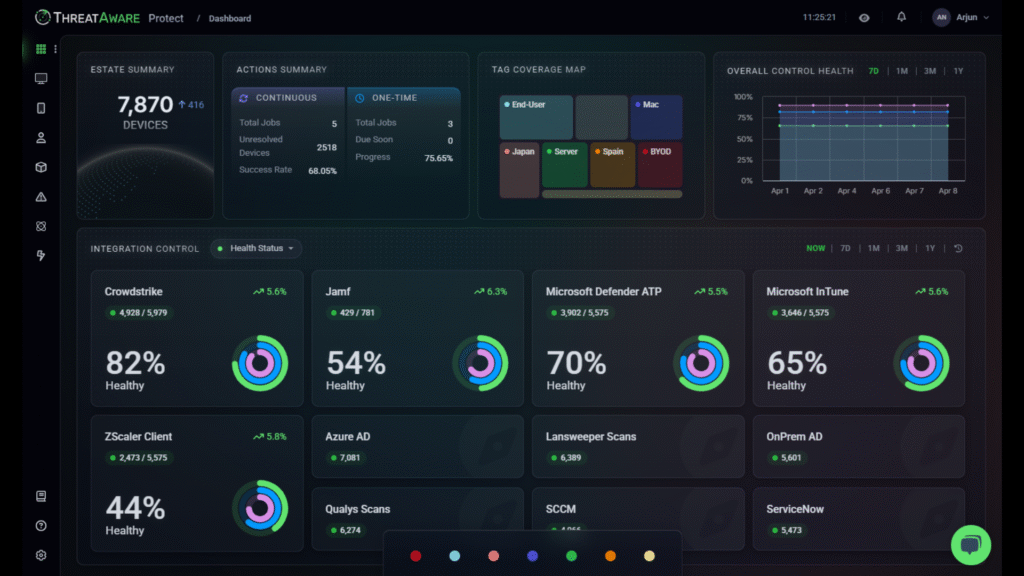Viewport: 1024px width, 576px height.
Task: Click the monitor devices icon in sidebar
Action: 40,78
